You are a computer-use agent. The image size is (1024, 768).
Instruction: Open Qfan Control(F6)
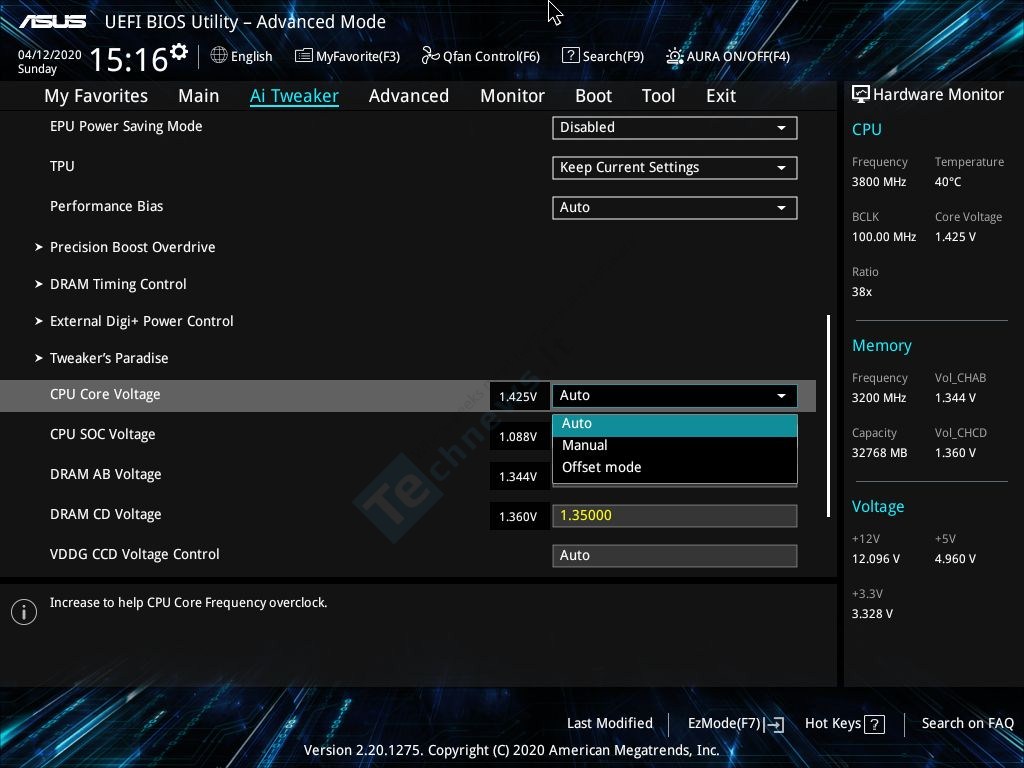481,56
